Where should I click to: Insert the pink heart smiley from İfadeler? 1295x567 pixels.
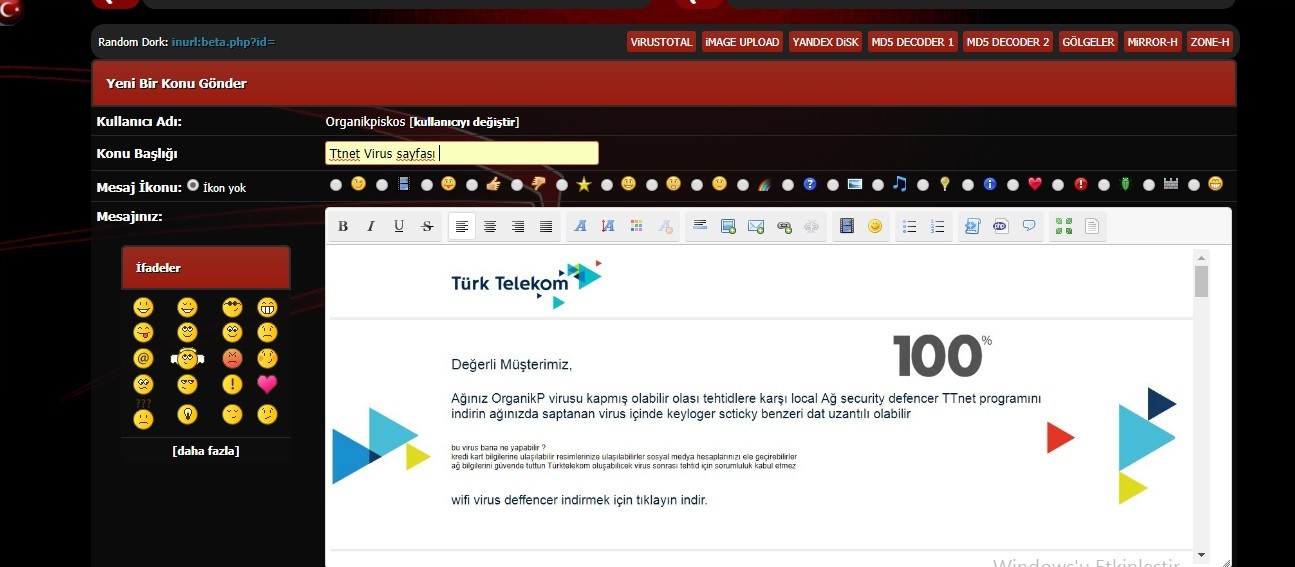coord(267,384)
